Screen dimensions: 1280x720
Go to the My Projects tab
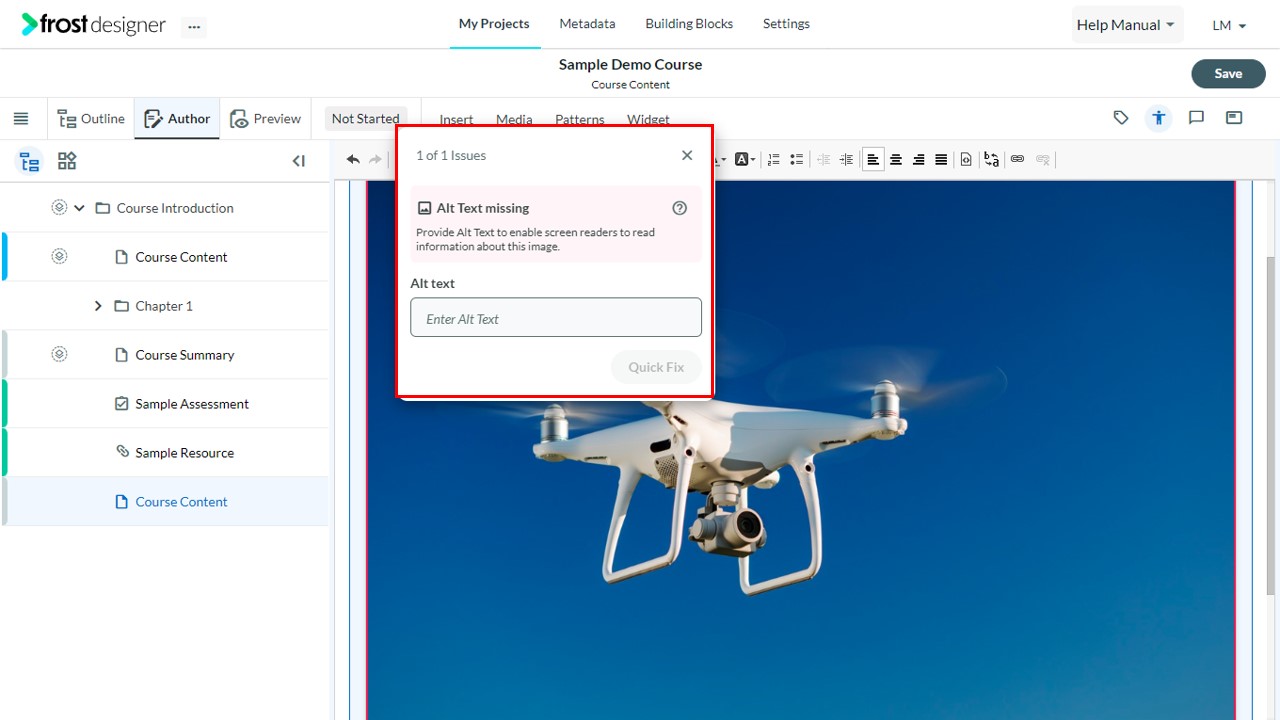pyautogui.click(x=494, y=24)
